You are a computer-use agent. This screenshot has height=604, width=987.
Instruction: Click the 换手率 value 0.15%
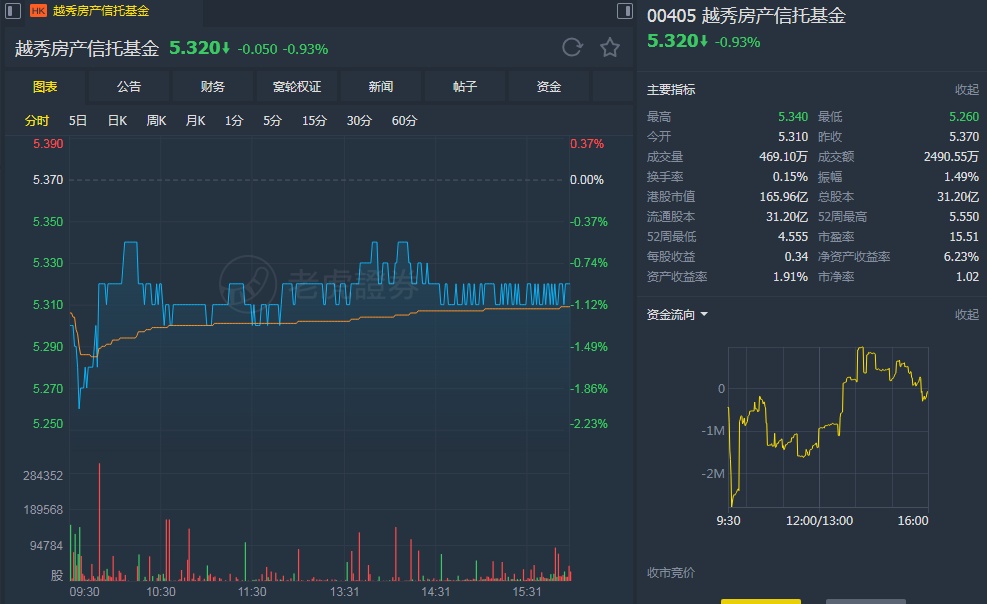(790, 177)
